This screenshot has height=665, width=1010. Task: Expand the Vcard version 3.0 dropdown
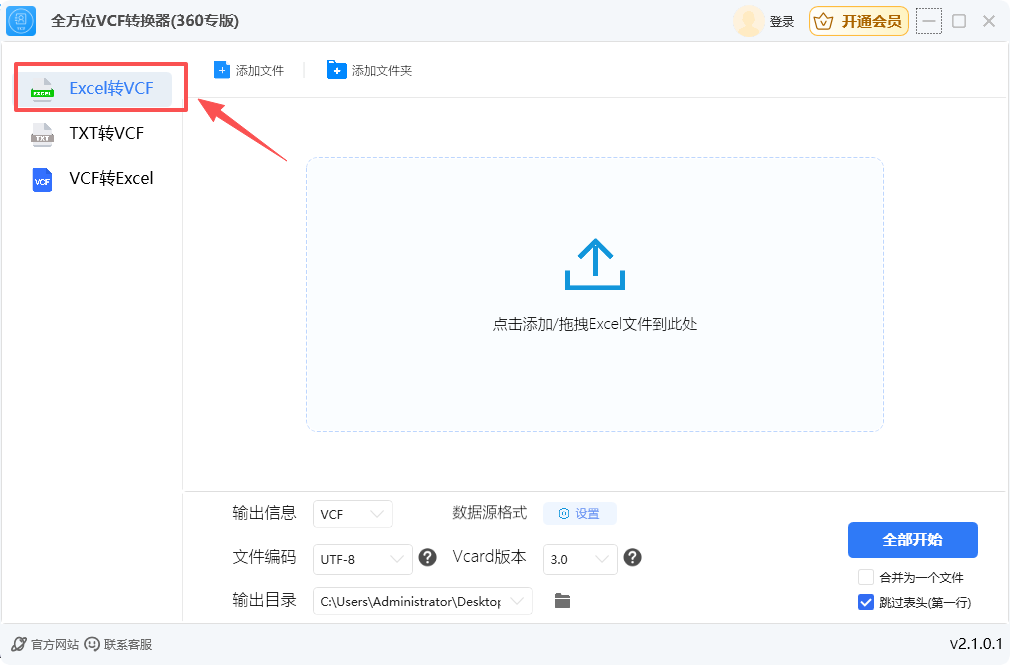pos(580,559)
